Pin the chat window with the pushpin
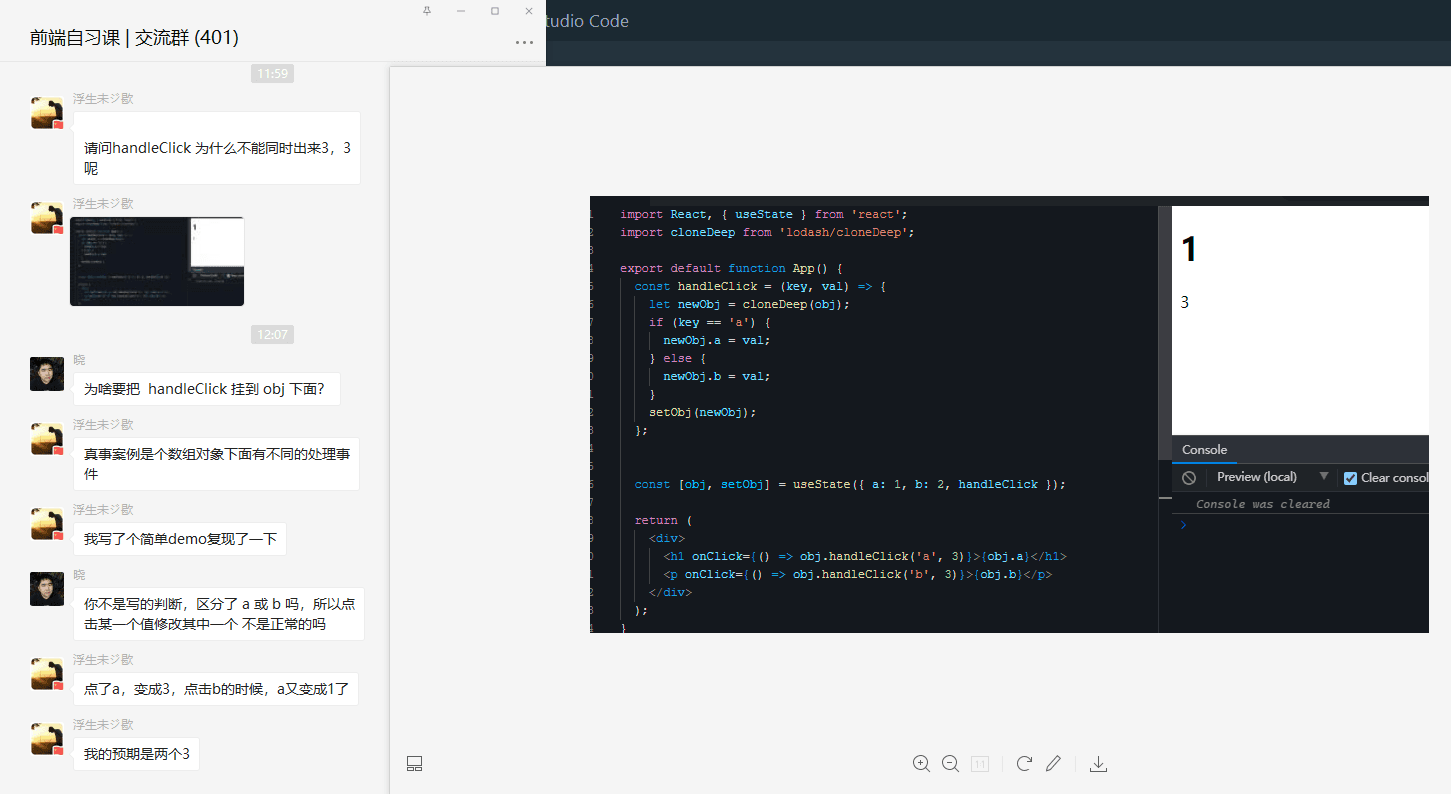Screen dimensions: 1451x794 click(x=427, y=11)
